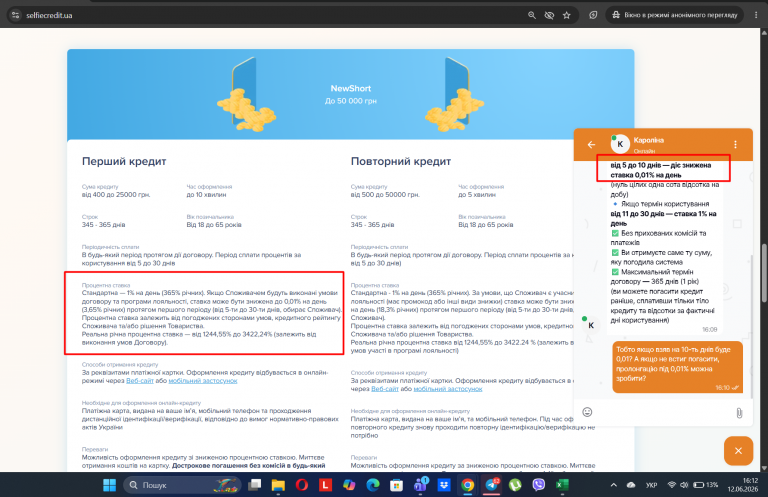Viewport: 768px width, 497px height.
Task: Click the page scrollbar down arrow
Action: pos(764,468)
